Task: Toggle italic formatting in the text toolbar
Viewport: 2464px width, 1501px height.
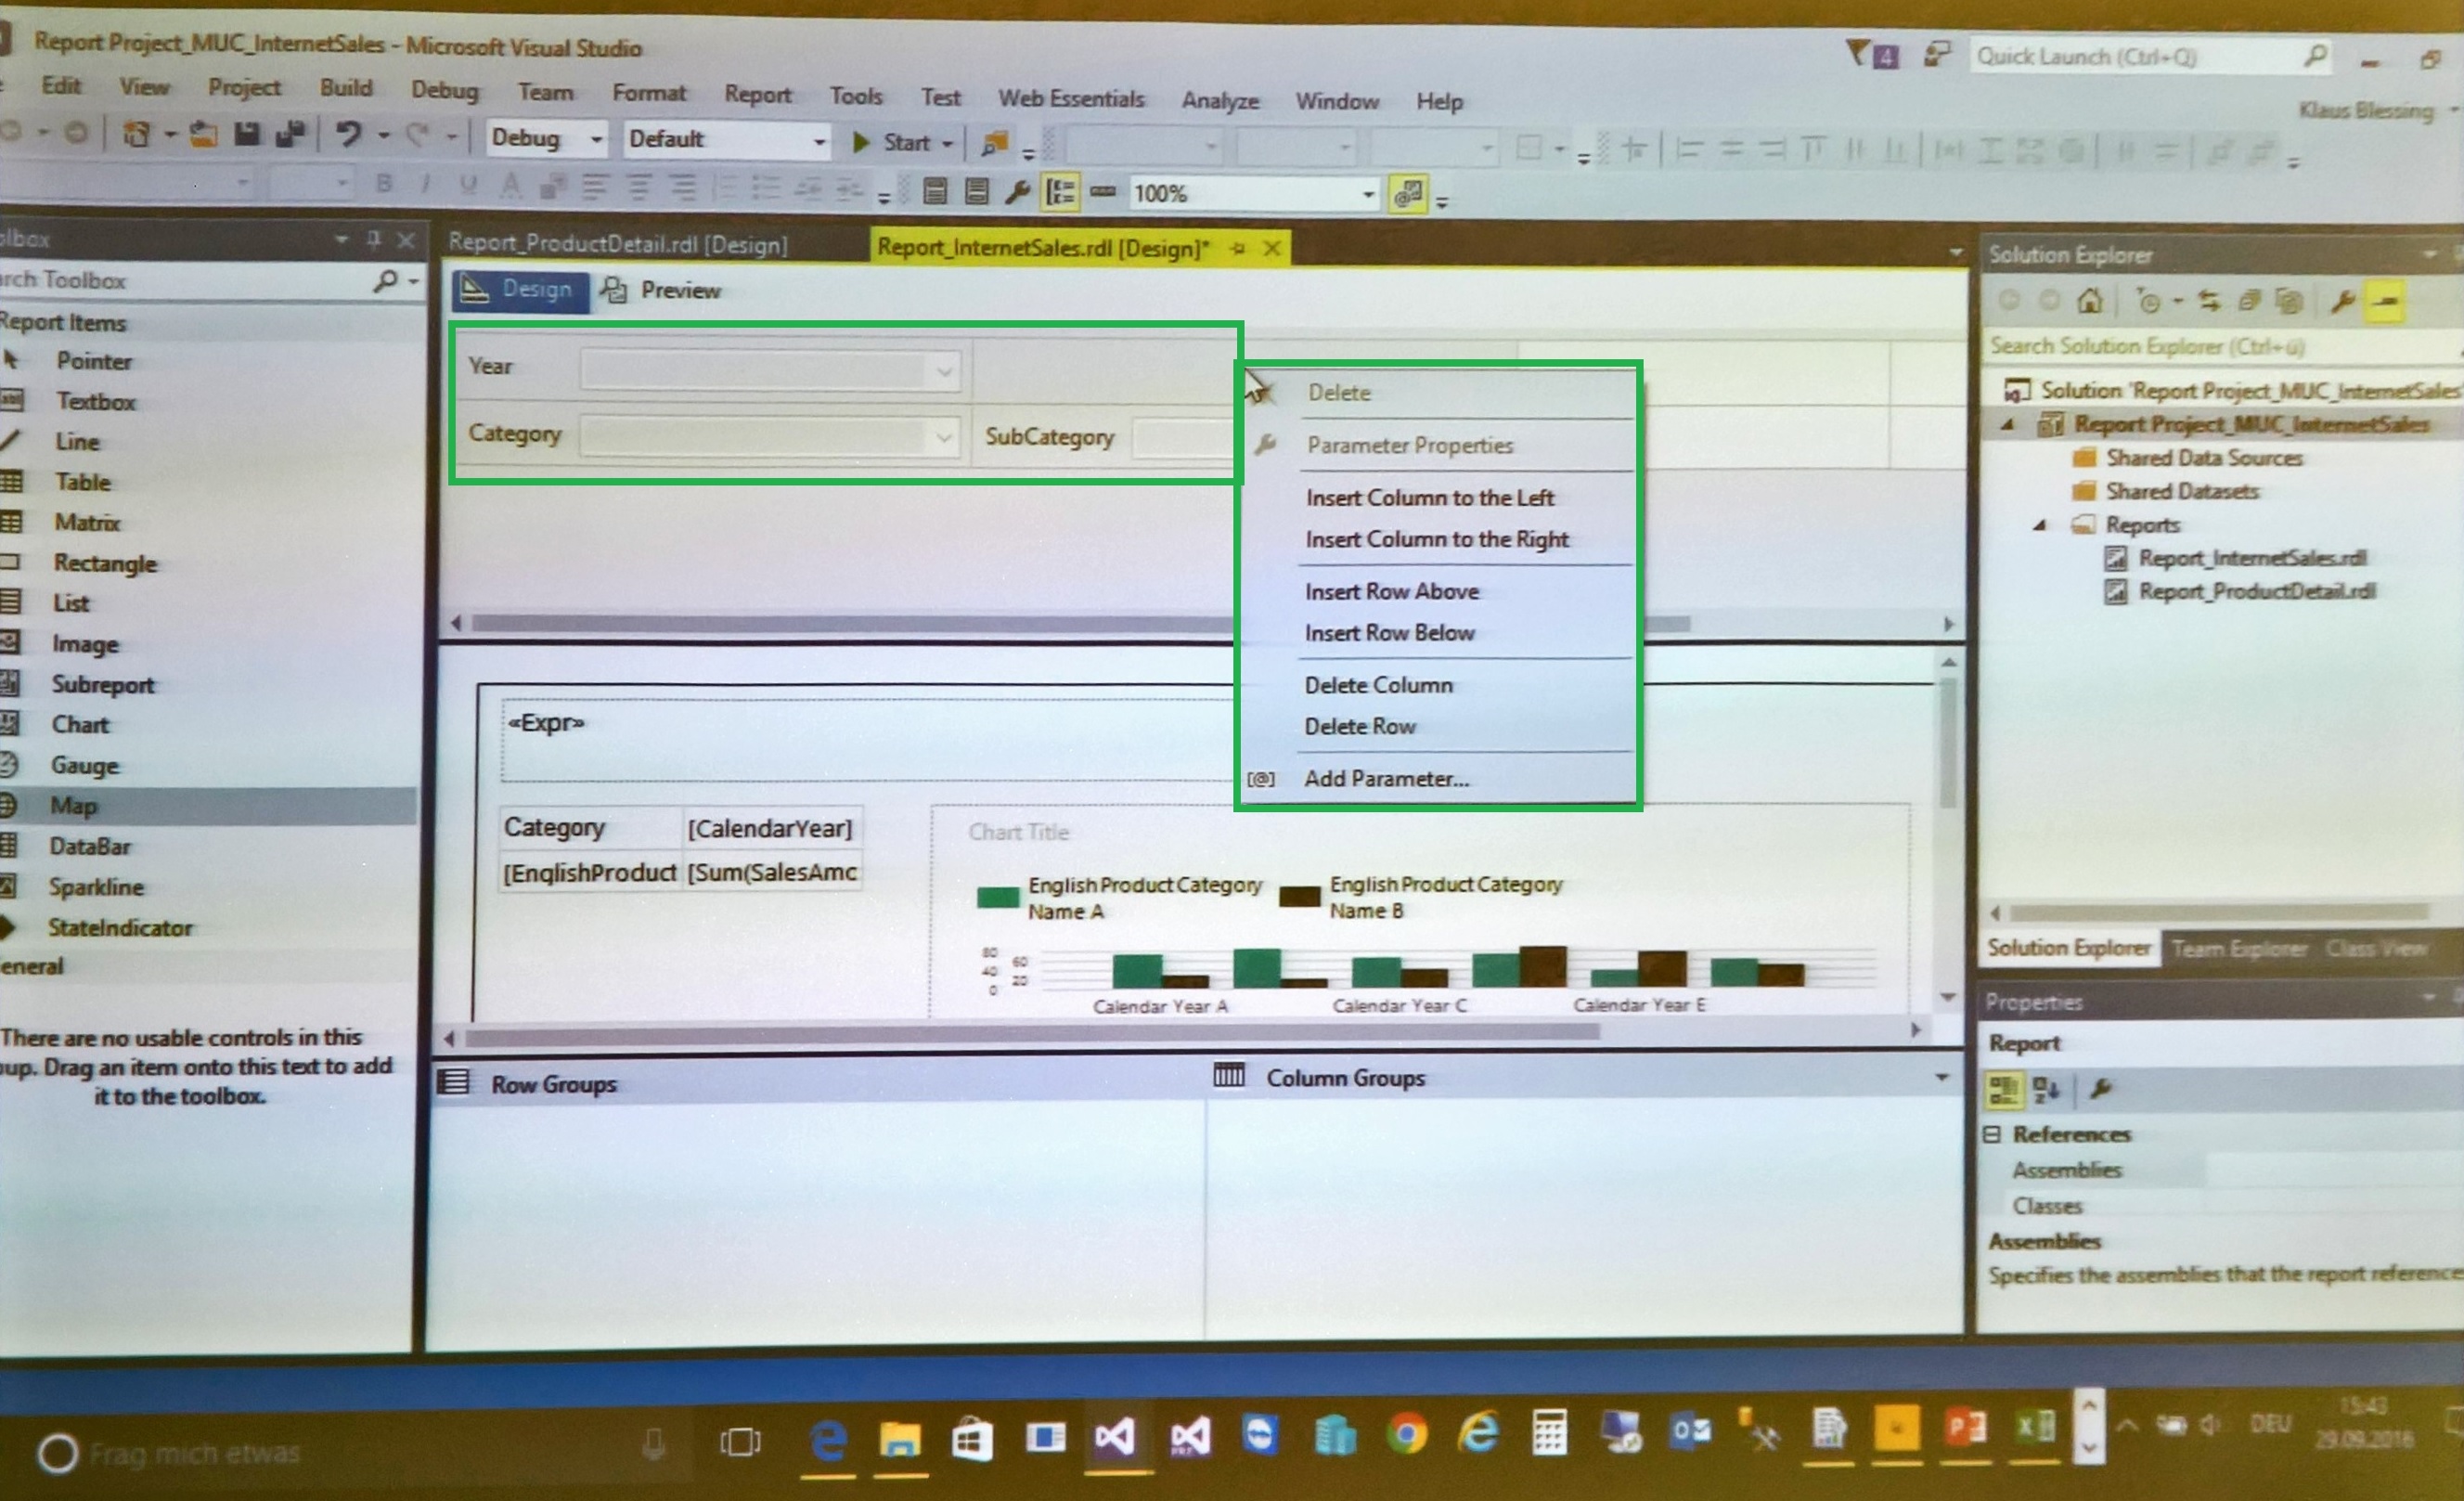Action: [x=426, y=186]
